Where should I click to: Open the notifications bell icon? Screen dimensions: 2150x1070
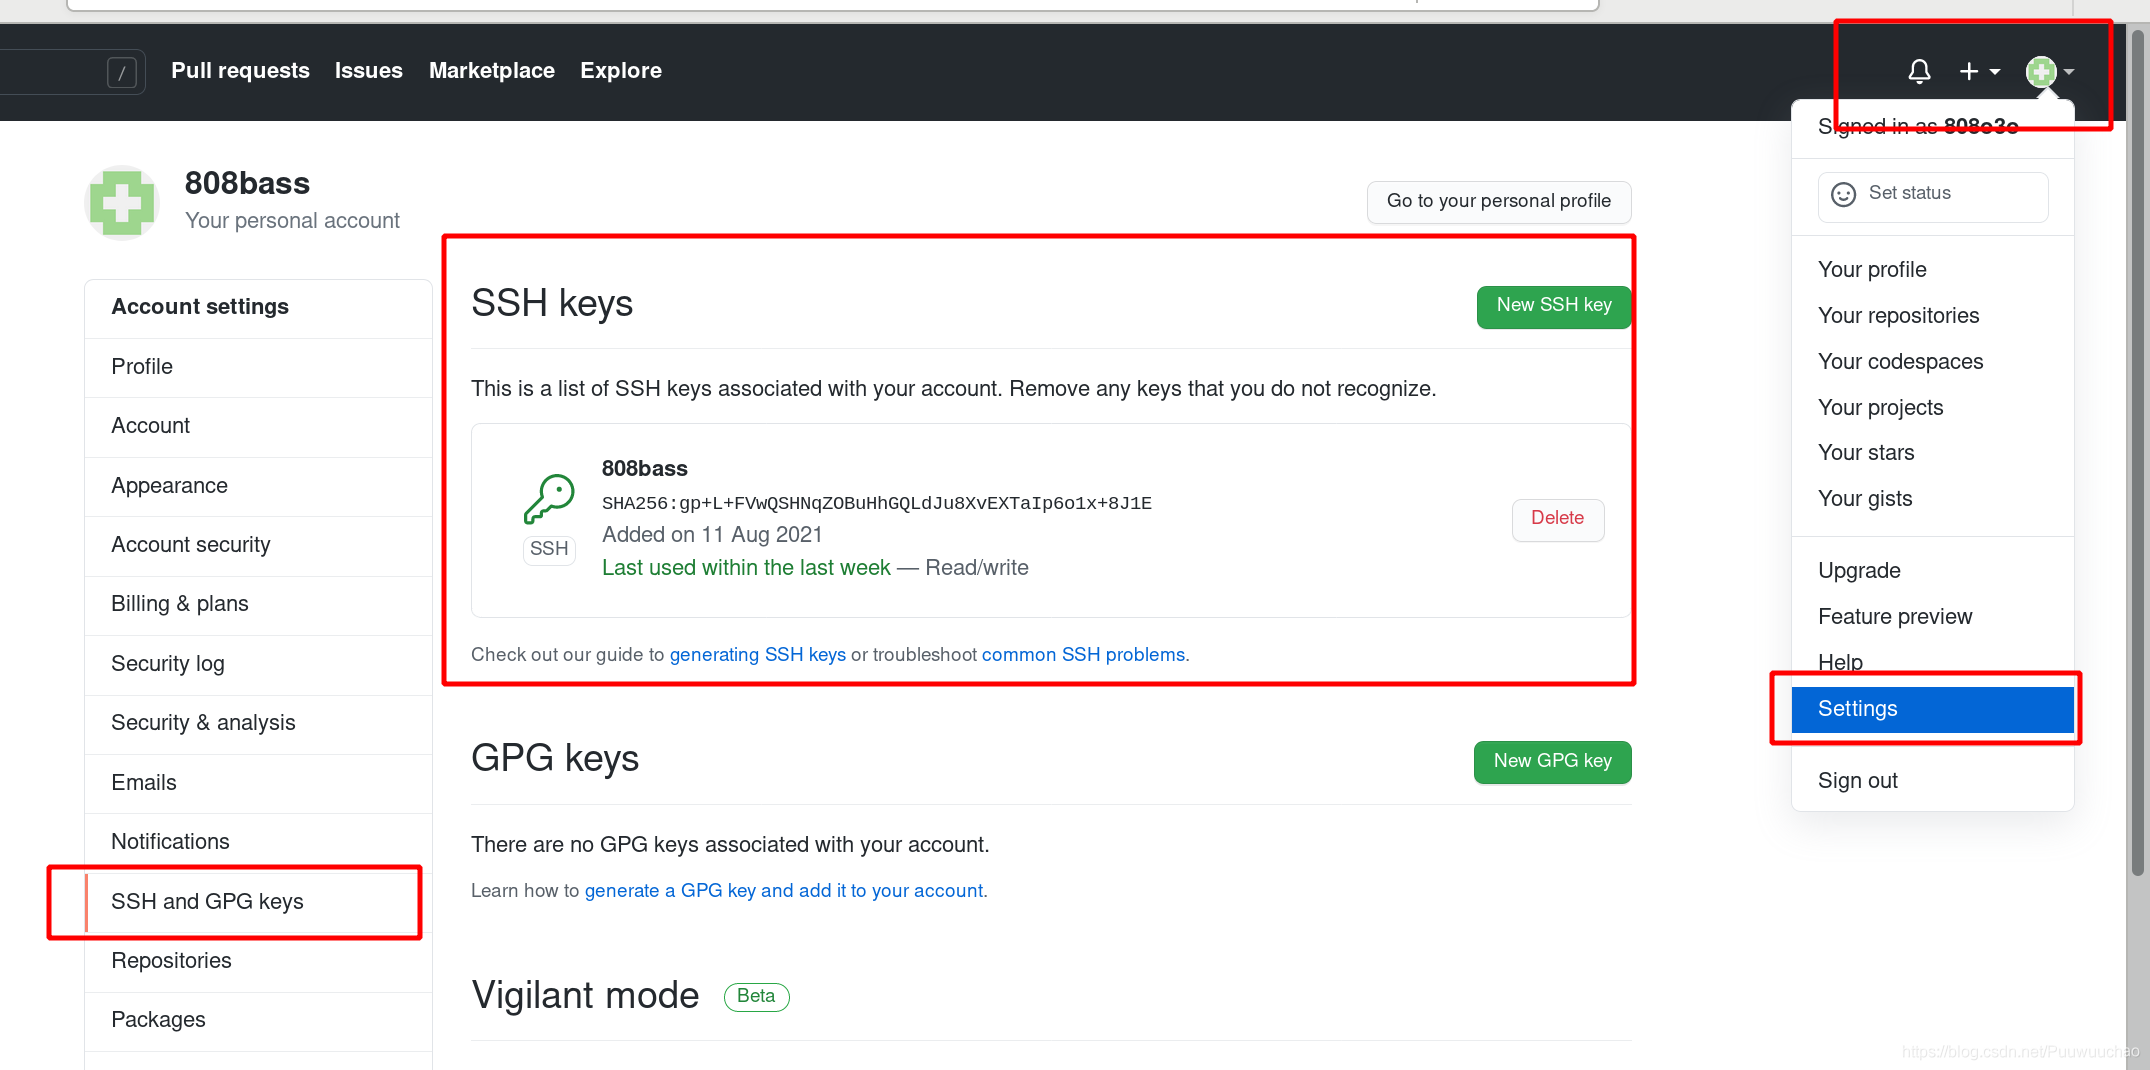tap(1918, 71)
